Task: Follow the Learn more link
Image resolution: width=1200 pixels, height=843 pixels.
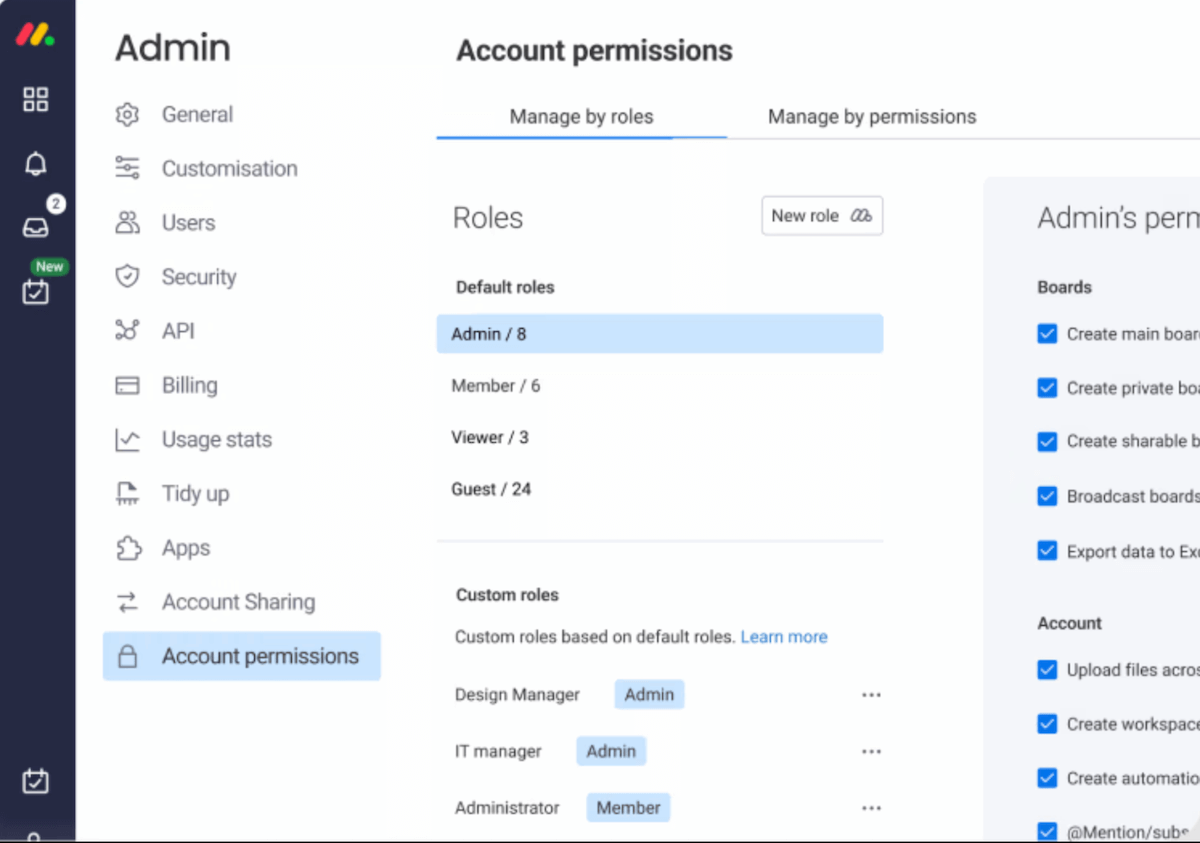Action: 783,637
